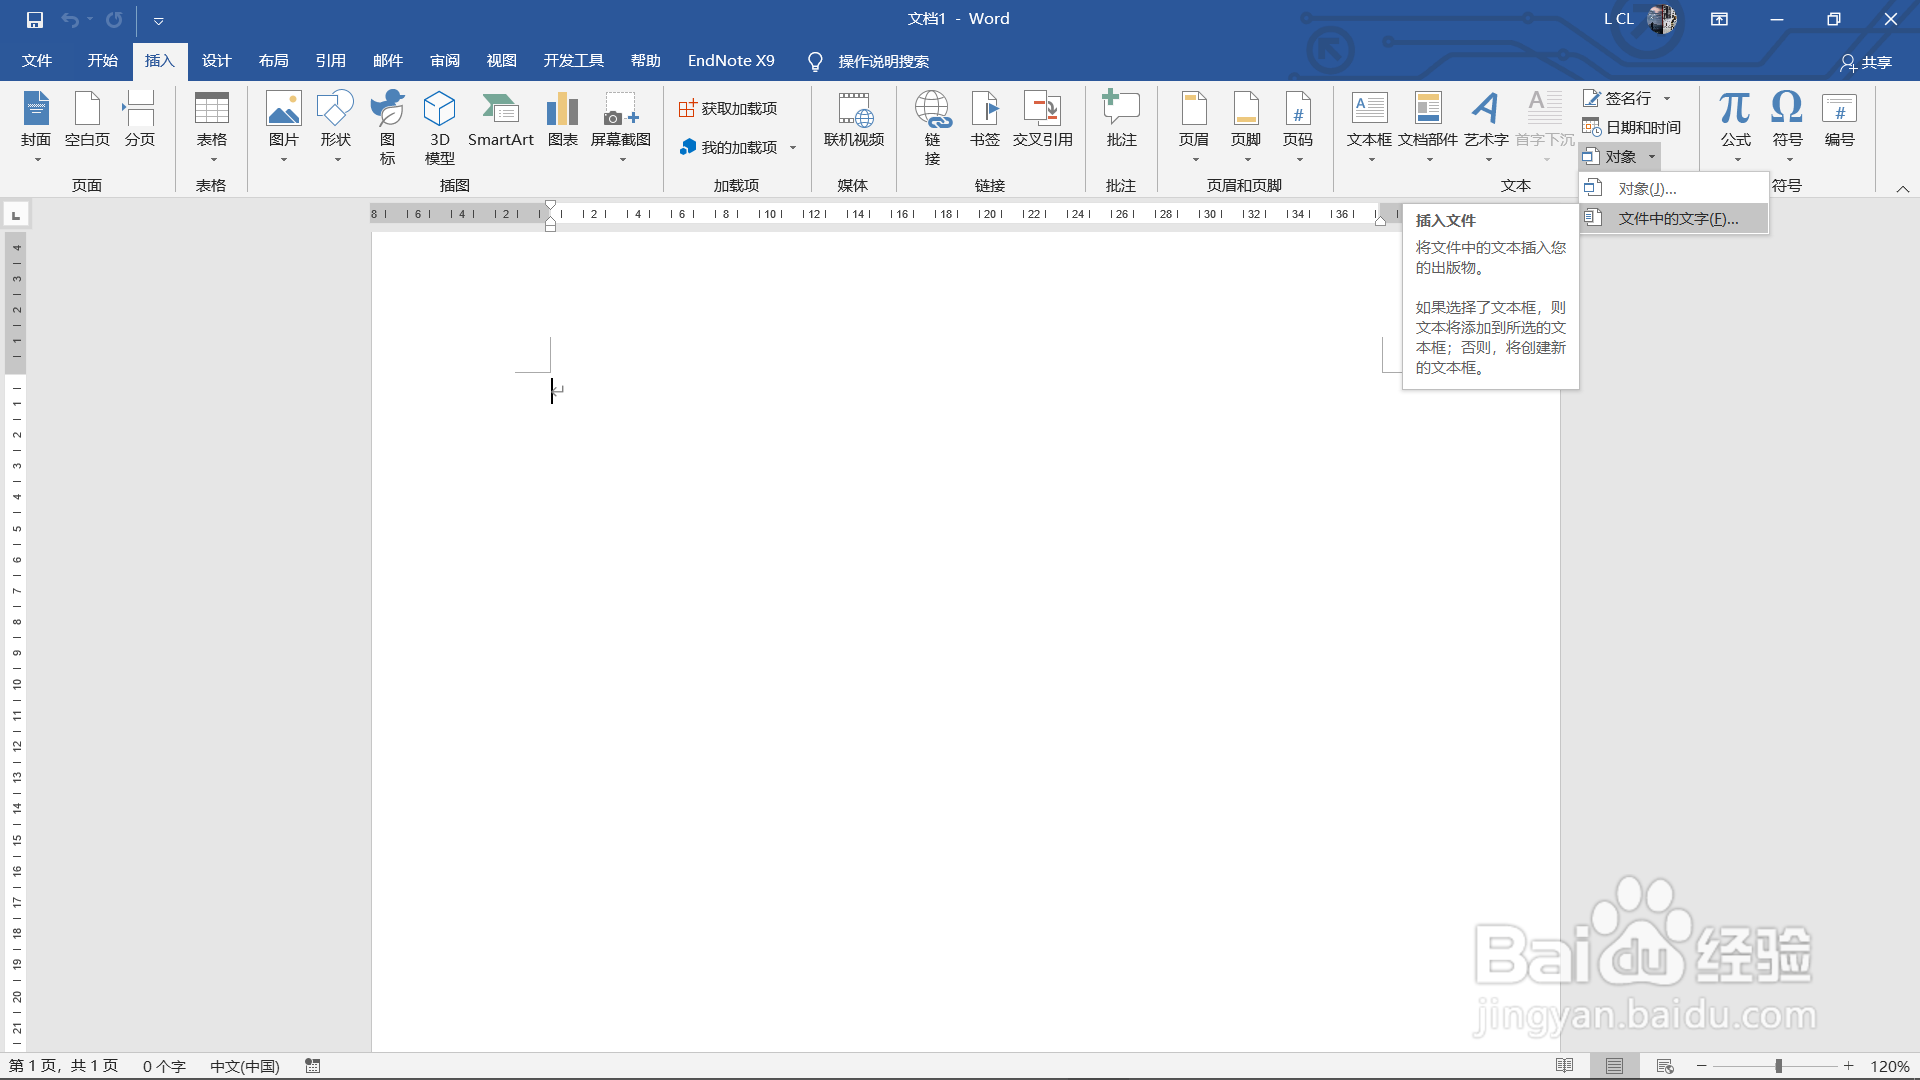Click 共享 share button
This screenshot has height=1080, width=1920.
pos(1866,62)
